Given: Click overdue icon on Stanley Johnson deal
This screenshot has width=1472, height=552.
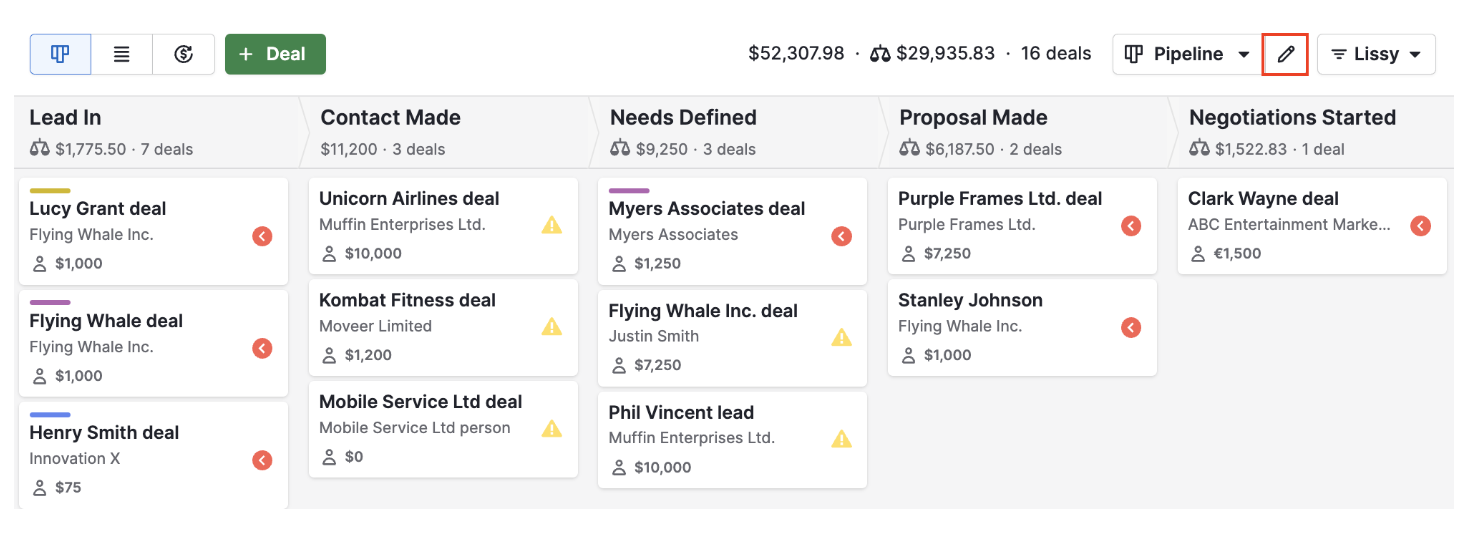Looking at the screenshot, I should pos(1131,327).
